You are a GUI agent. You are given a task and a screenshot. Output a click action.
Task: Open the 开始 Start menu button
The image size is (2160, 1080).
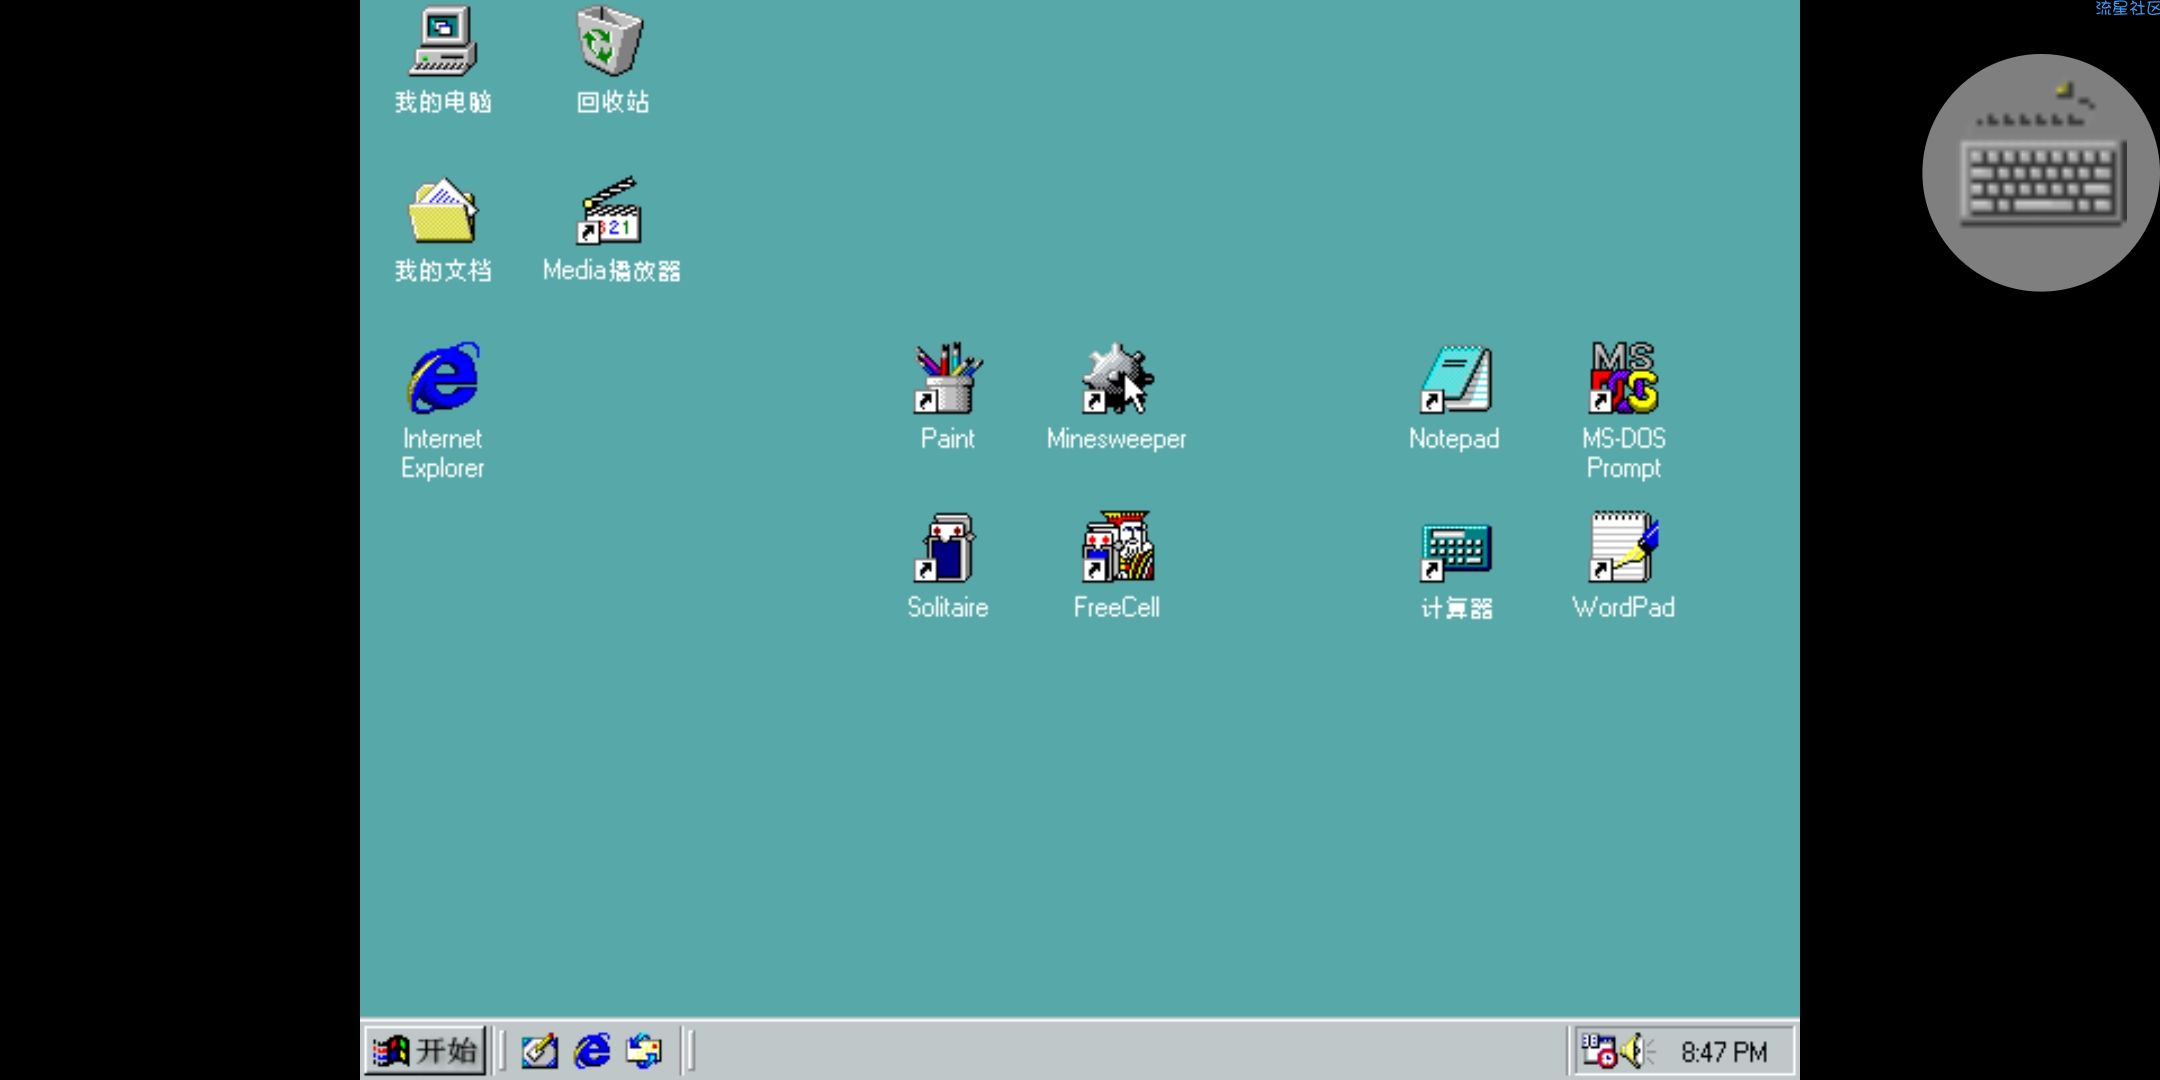click(x=425, y=1051)
